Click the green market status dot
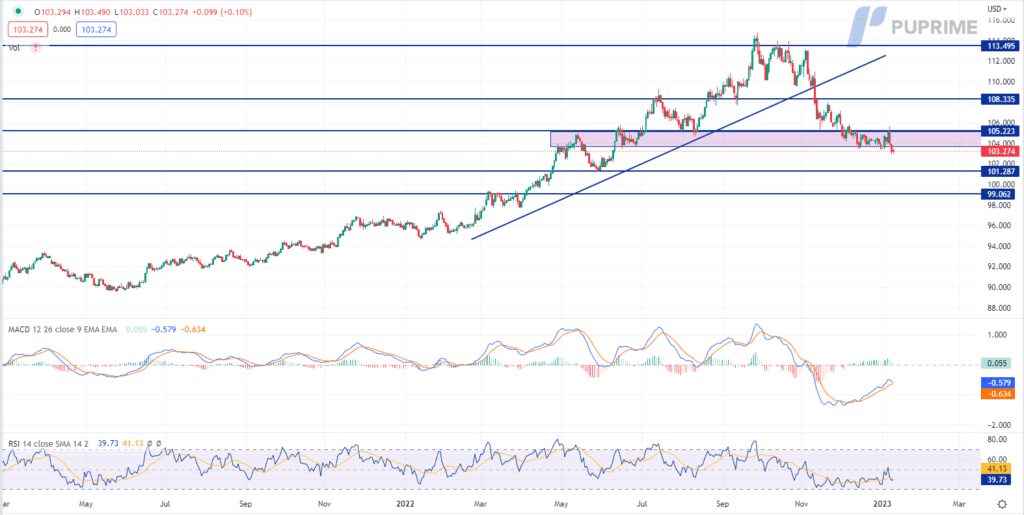This screenshot has width=1024, height=515. point(17,12)
